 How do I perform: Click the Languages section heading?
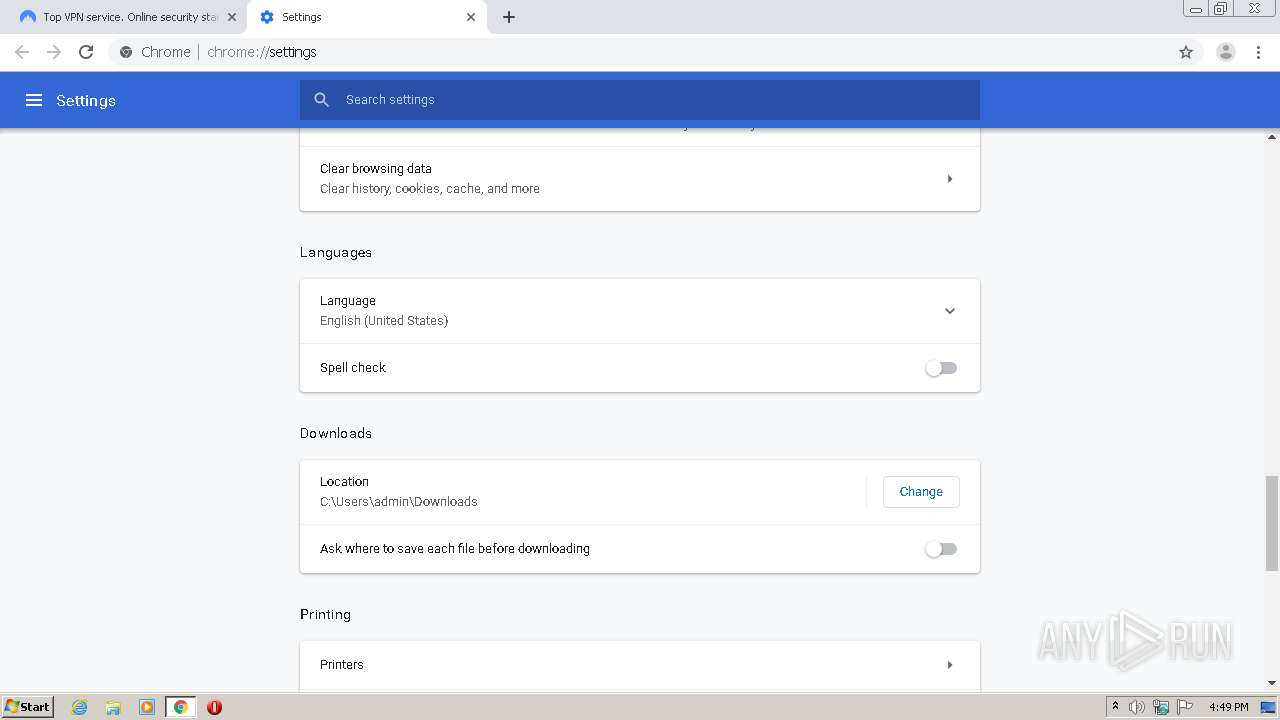[336, 252]
